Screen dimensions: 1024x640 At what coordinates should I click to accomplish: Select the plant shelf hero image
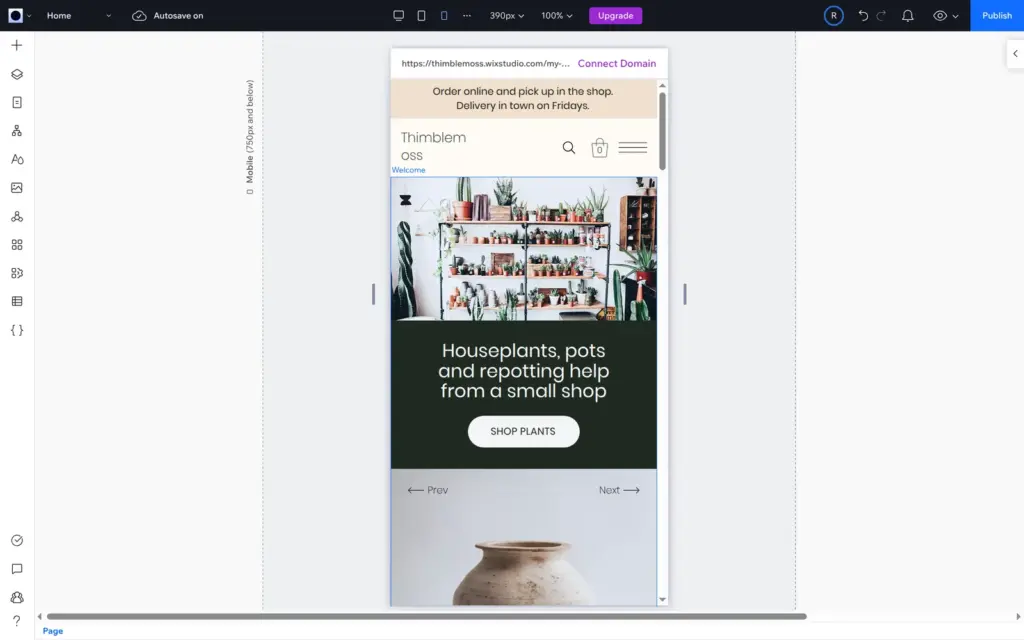pos(524,249)
